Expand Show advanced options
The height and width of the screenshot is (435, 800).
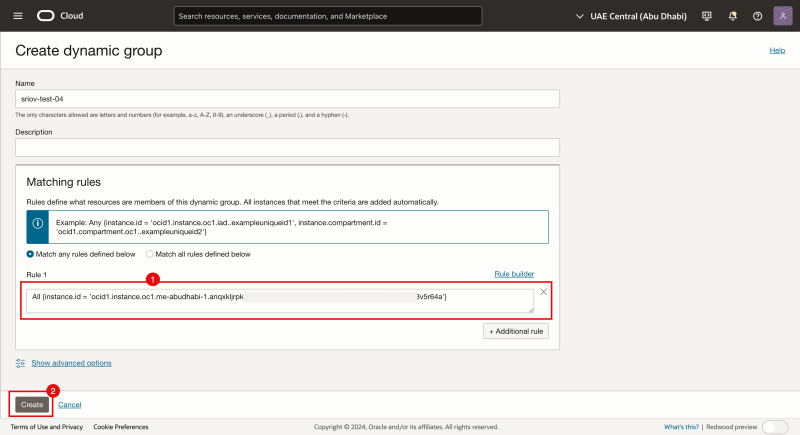[x=71, y=363]
